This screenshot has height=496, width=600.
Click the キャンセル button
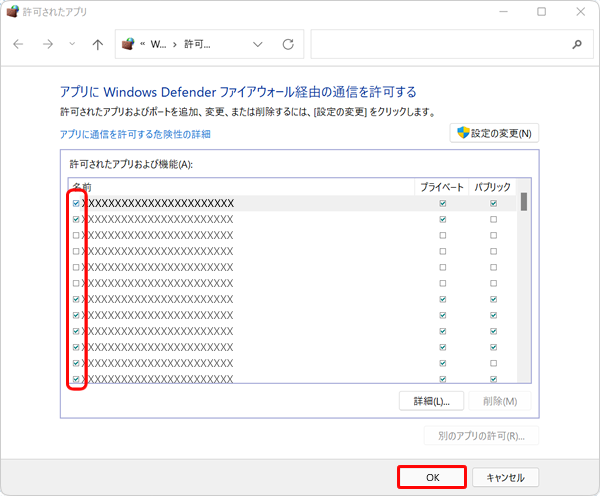(505, 477)
